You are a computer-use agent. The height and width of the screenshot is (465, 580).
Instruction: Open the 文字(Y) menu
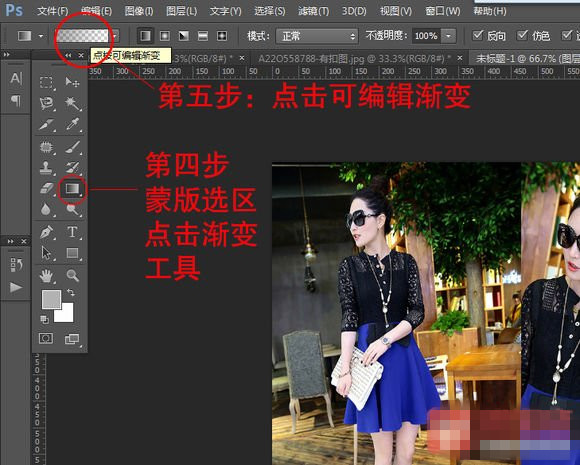pyautogui.click(x=225, y=11)
